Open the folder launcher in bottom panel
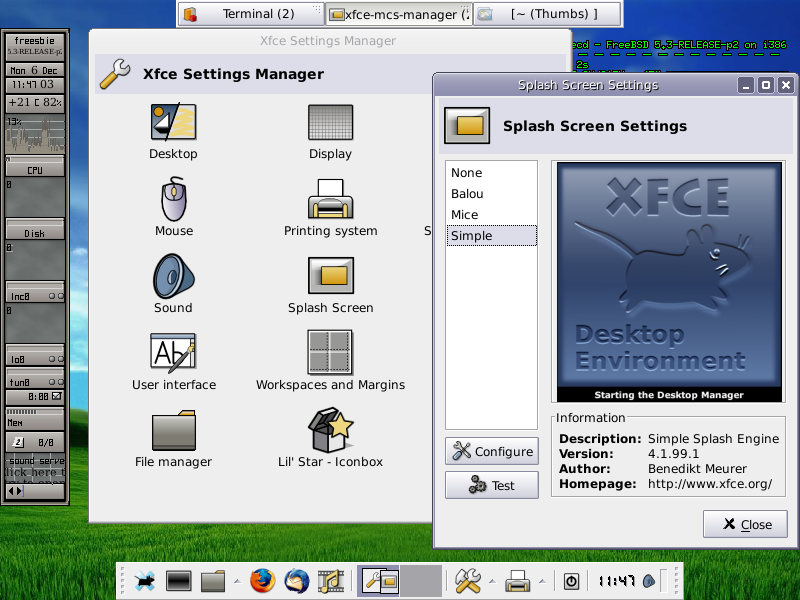This screenshot has width=800, height=600. [213, 581]
